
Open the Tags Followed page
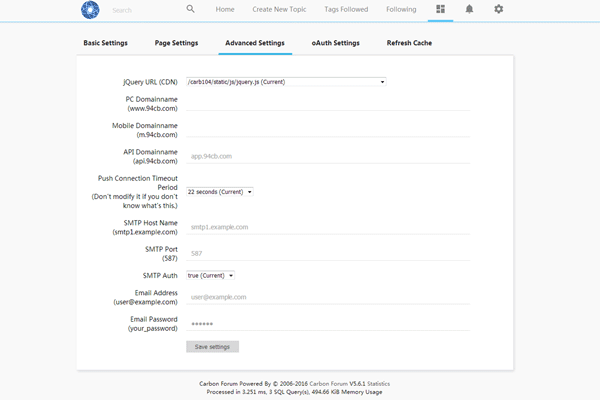346,9
